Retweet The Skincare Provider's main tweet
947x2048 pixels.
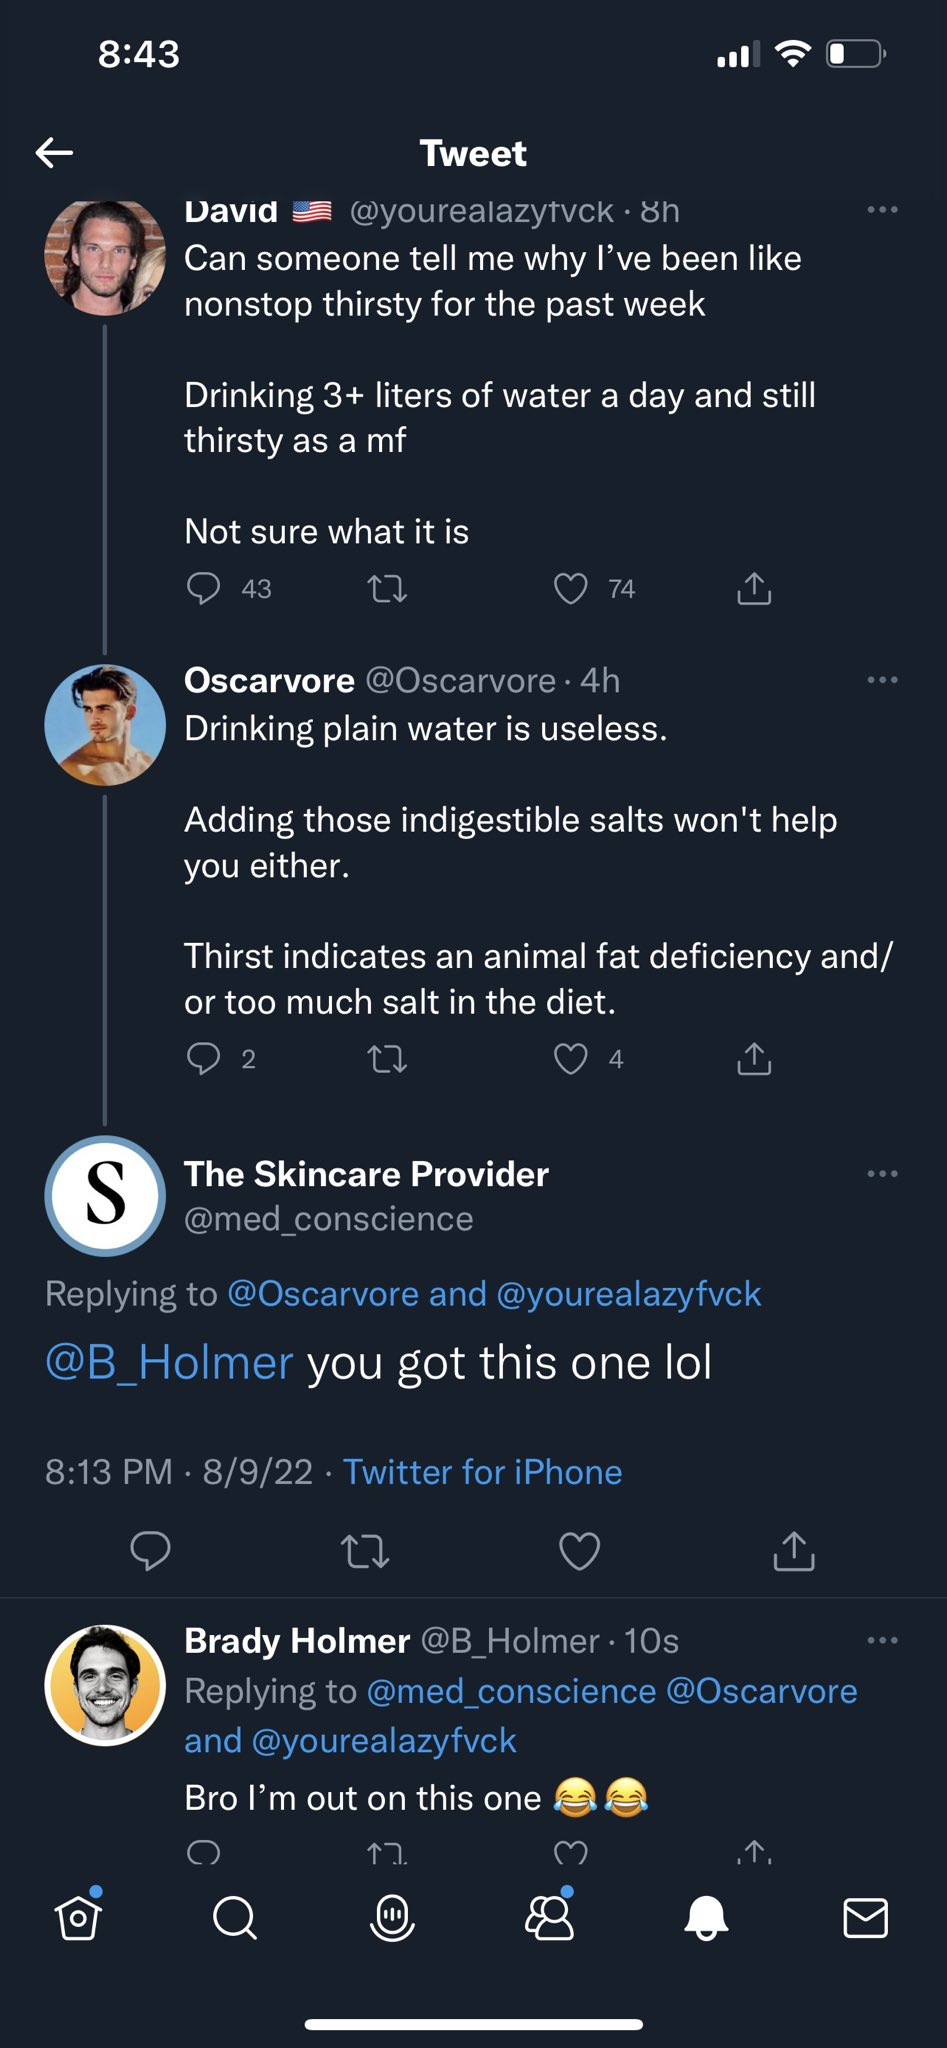tap(365, 1551)
